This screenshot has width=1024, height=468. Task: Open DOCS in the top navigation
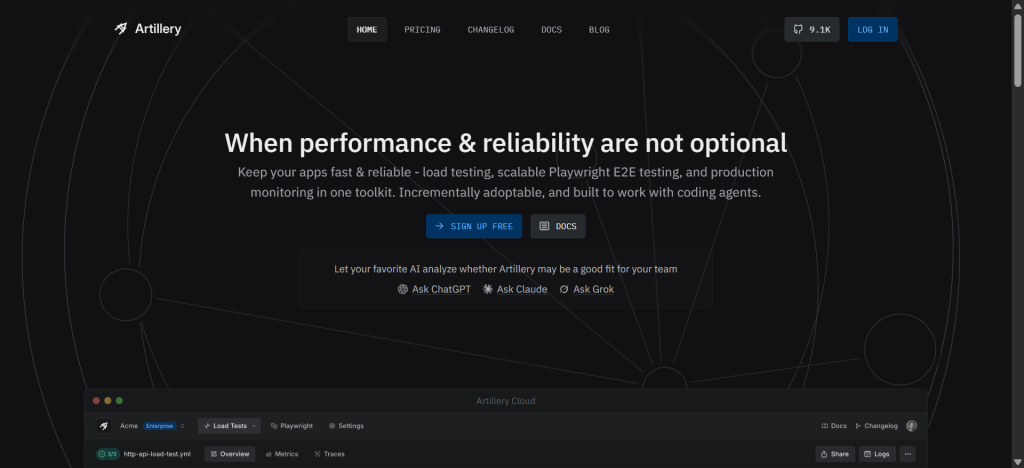551,29
